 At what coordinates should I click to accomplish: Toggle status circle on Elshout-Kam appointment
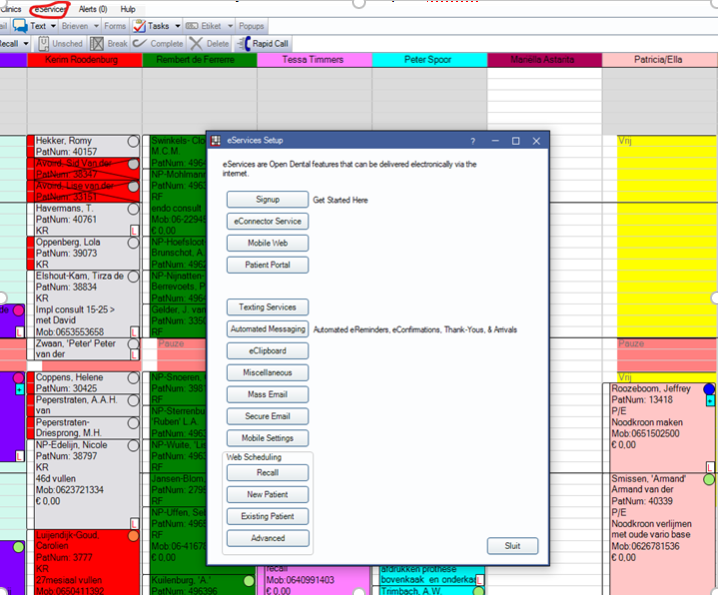pyautogui.click(x=133, y=277)
